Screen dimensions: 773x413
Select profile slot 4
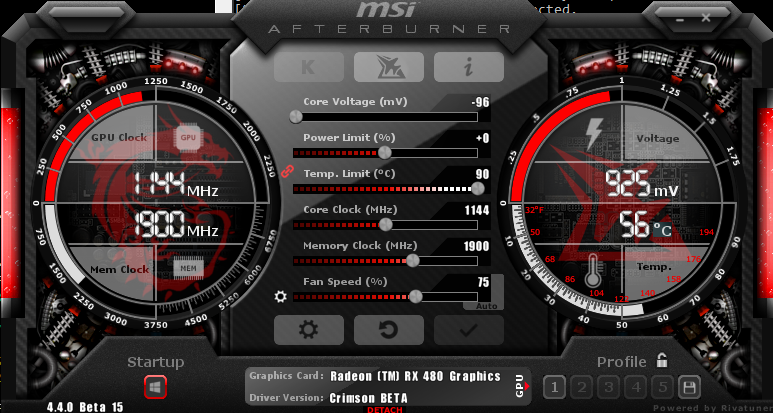click(x=636, y=387)
